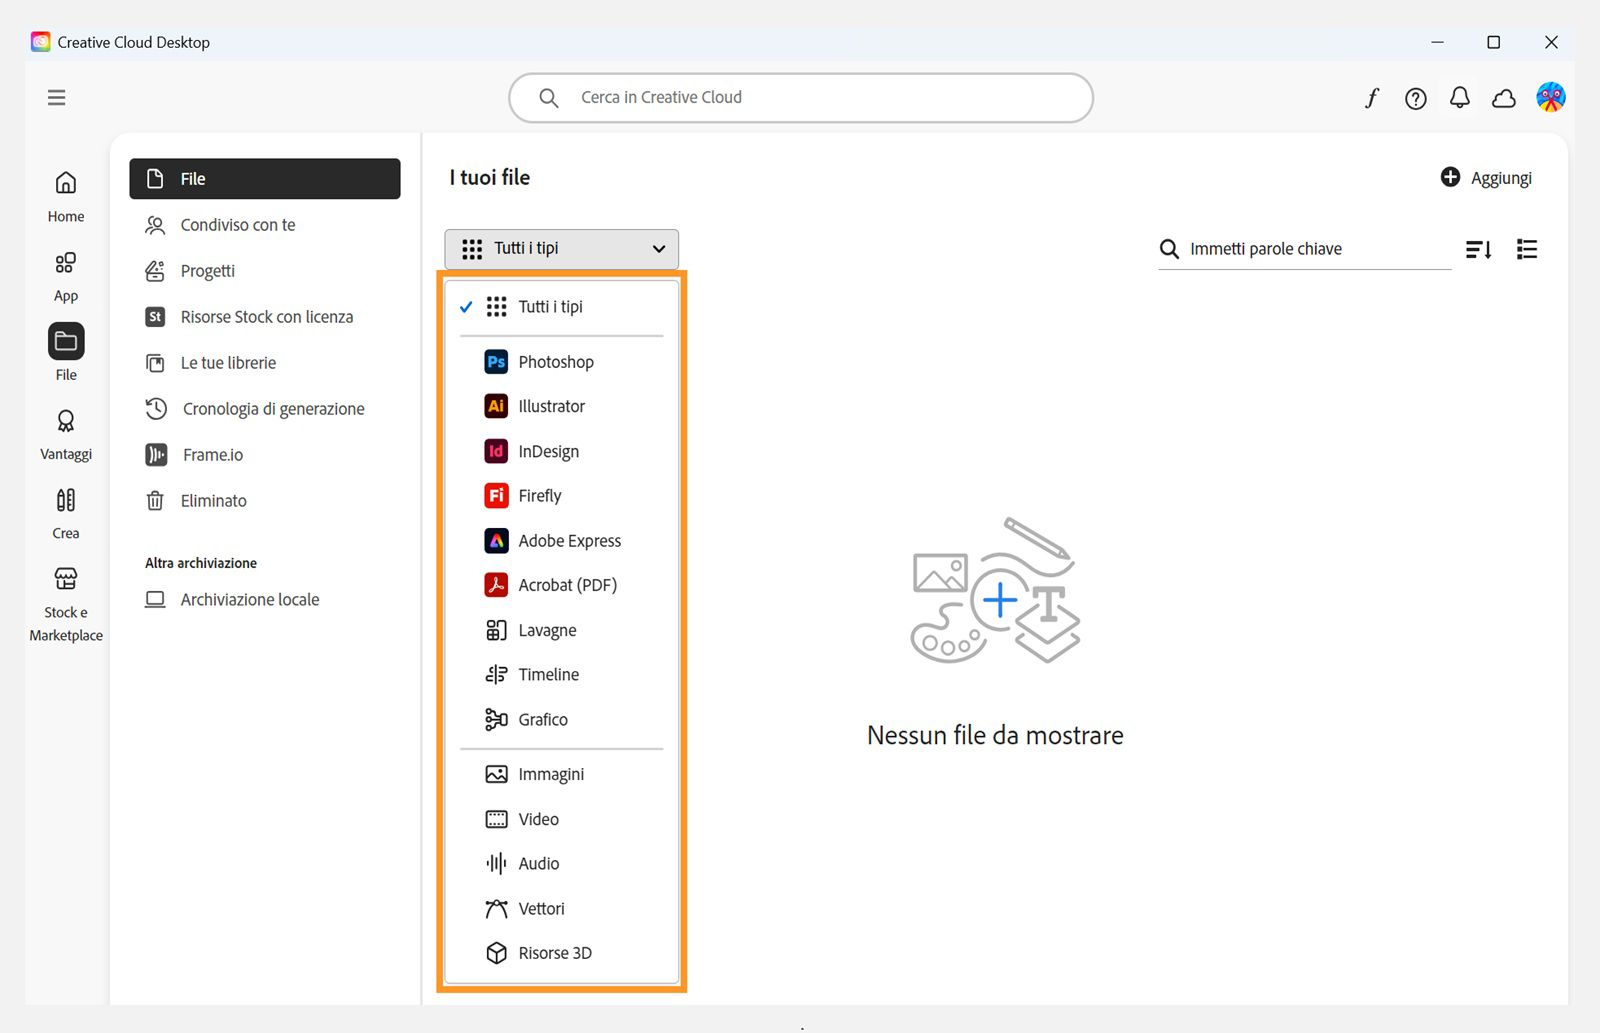Filter by Risorse 3D type
Viewport: 1600px width, 1033px height.
tap(562, 953)
